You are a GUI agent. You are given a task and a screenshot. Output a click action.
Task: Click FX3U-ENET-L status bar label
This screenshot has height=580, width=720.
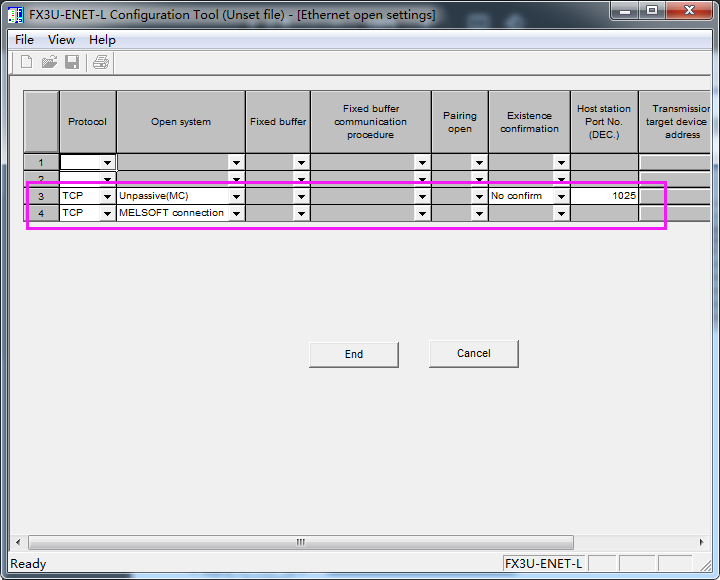point(544,563)
